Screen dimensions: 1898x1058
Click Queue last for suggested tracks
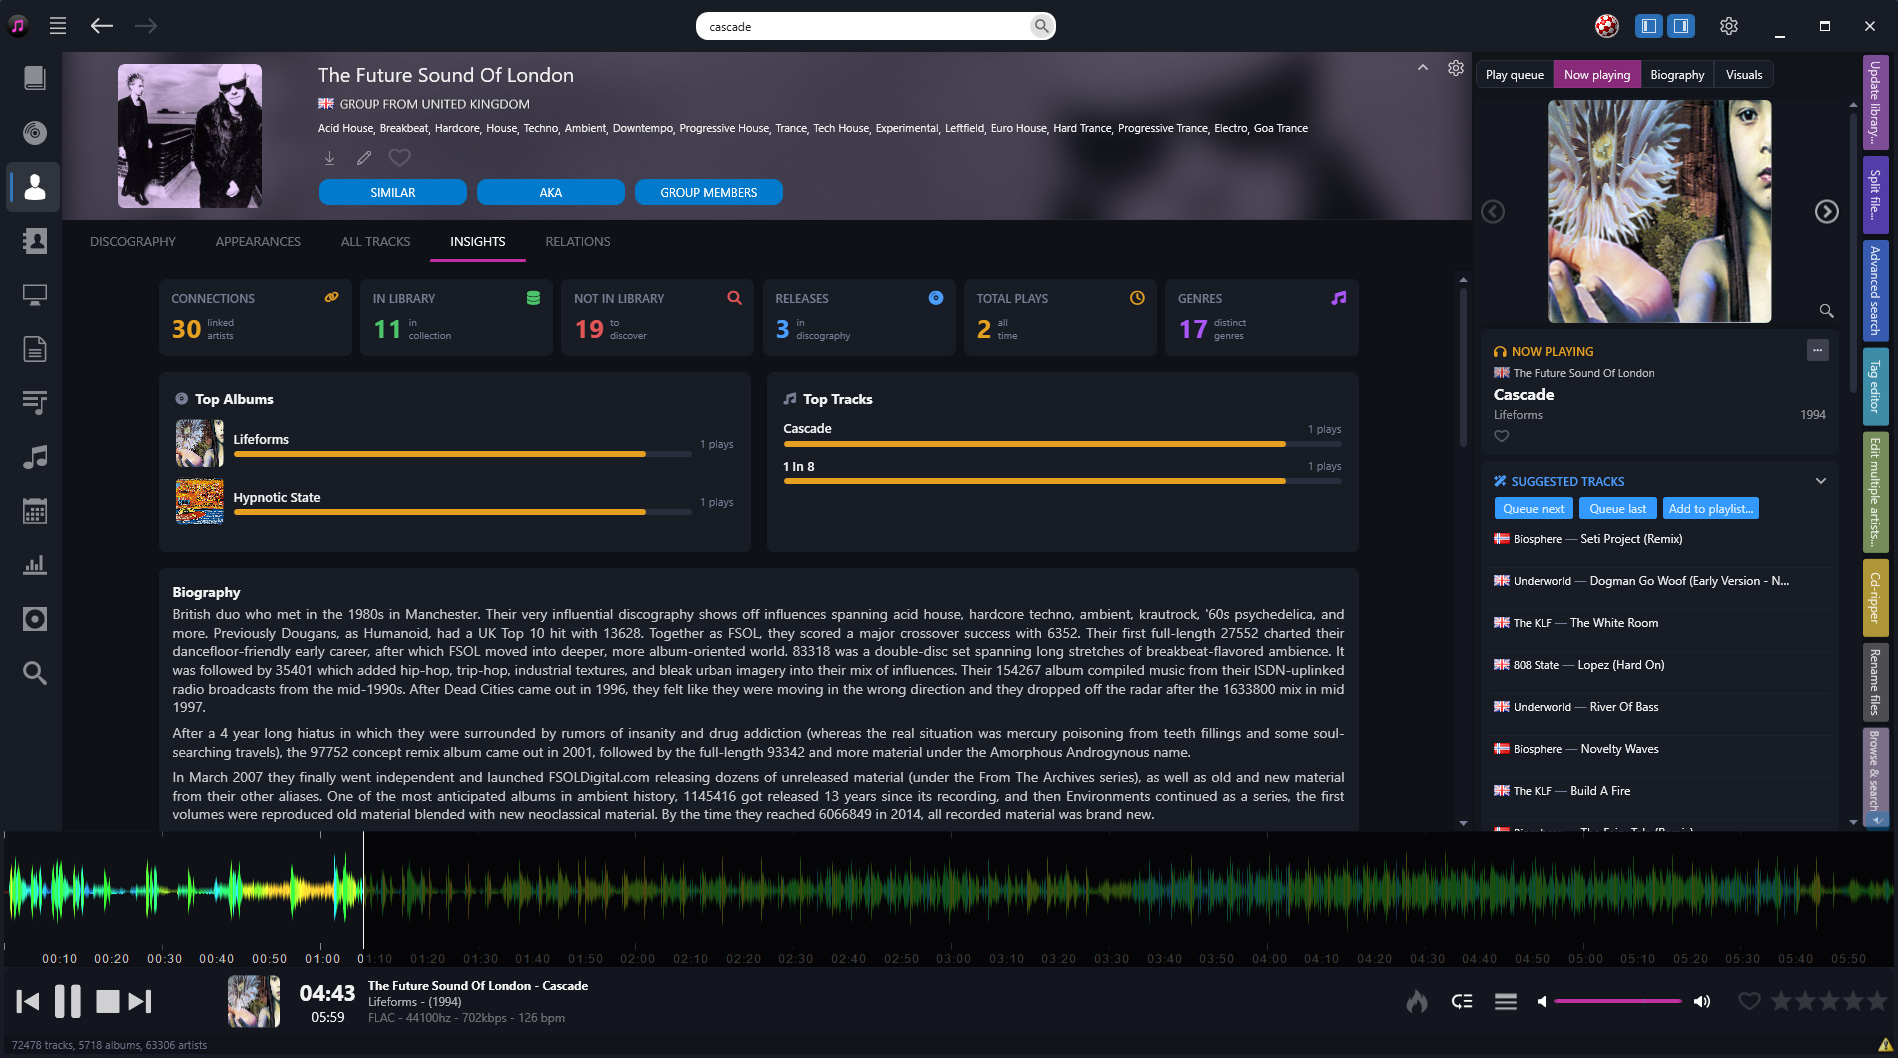pos(1618,509)
